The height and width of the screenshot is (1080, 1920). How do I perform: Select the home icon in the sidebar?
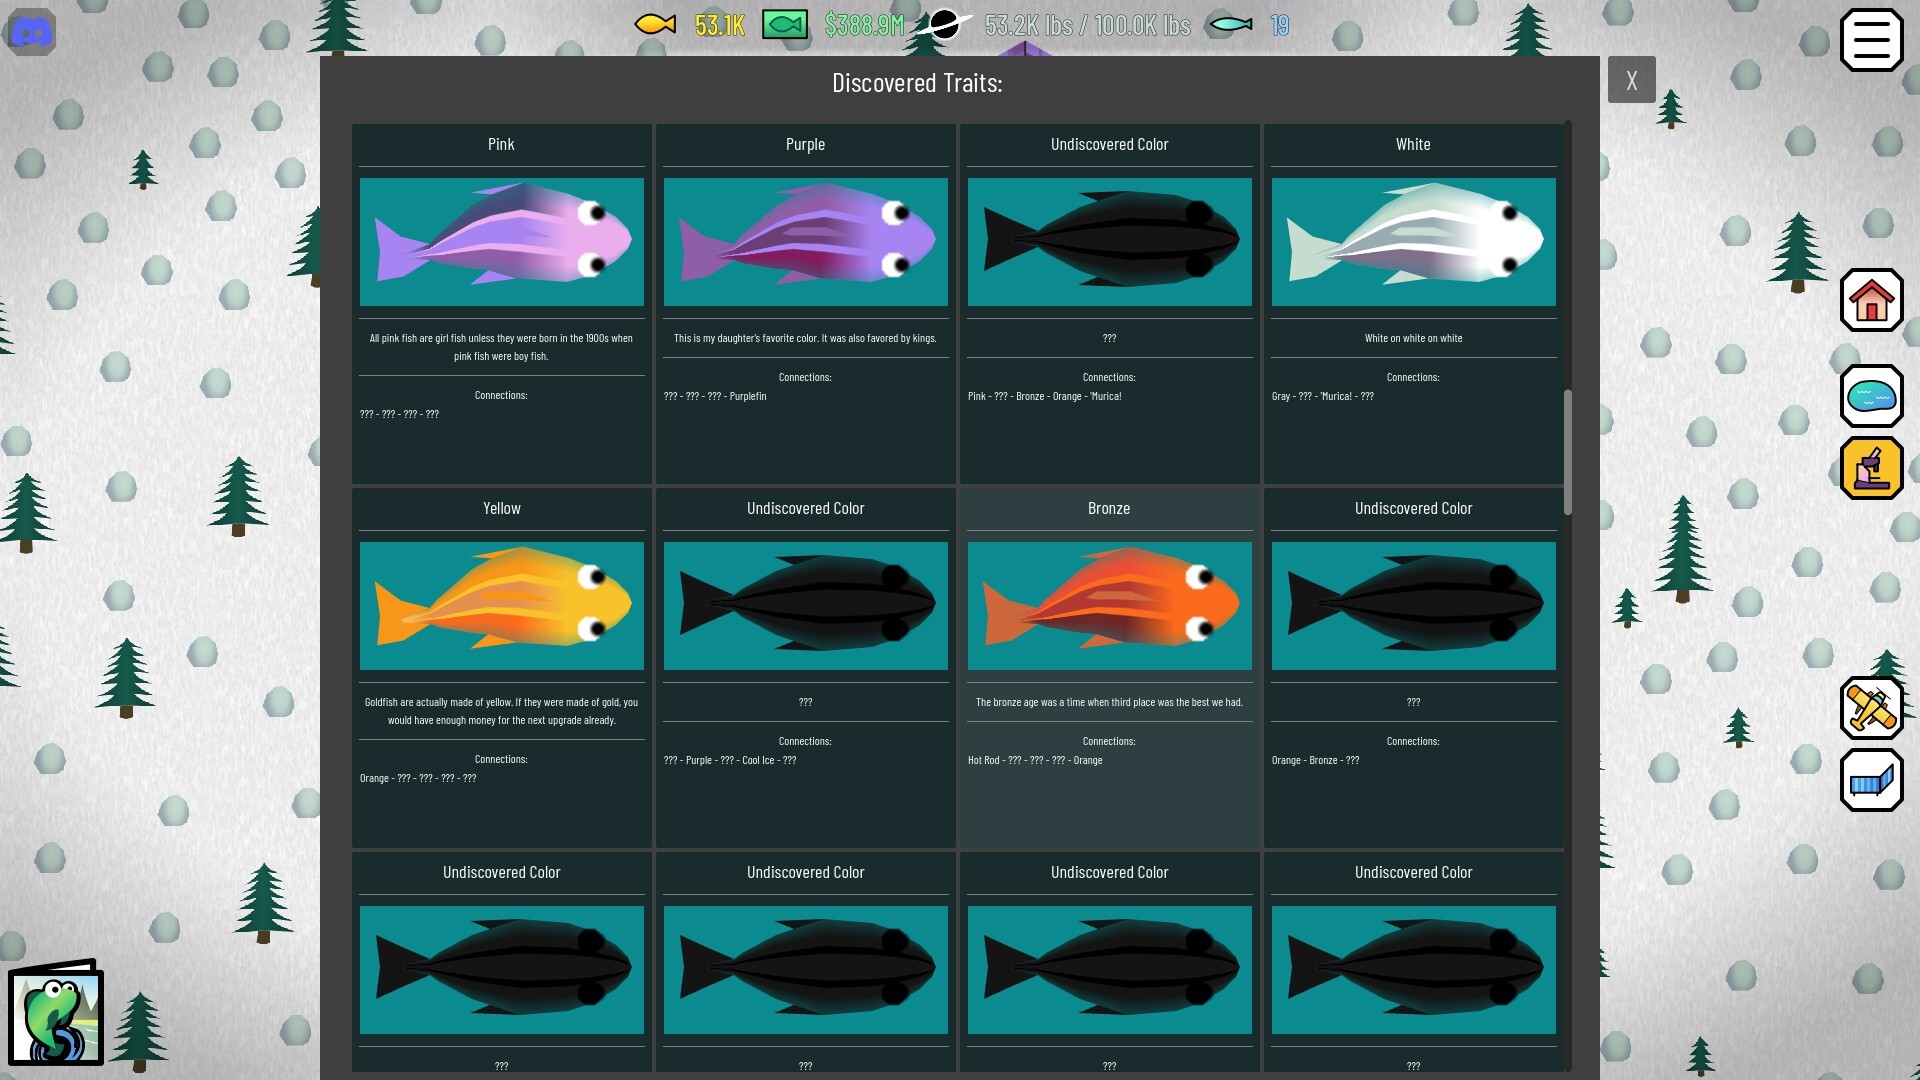[x=1871, y=299]
